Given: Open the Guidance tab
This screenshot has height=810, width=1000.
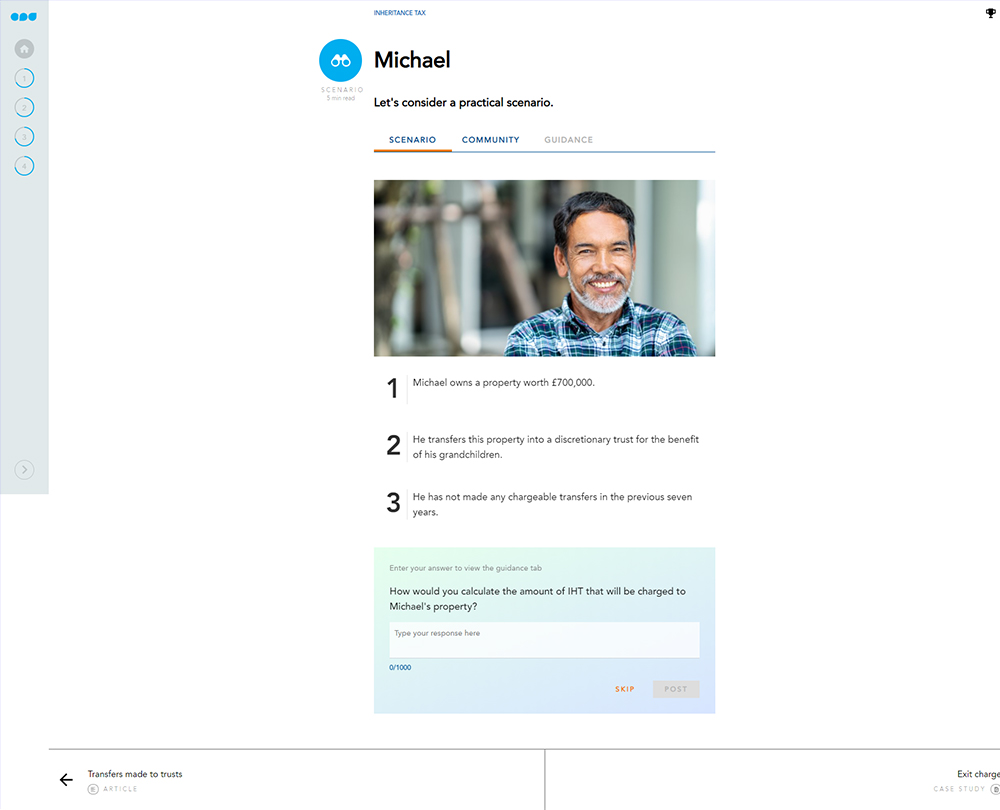Looking at the screenshot, I should click(568, 140).
